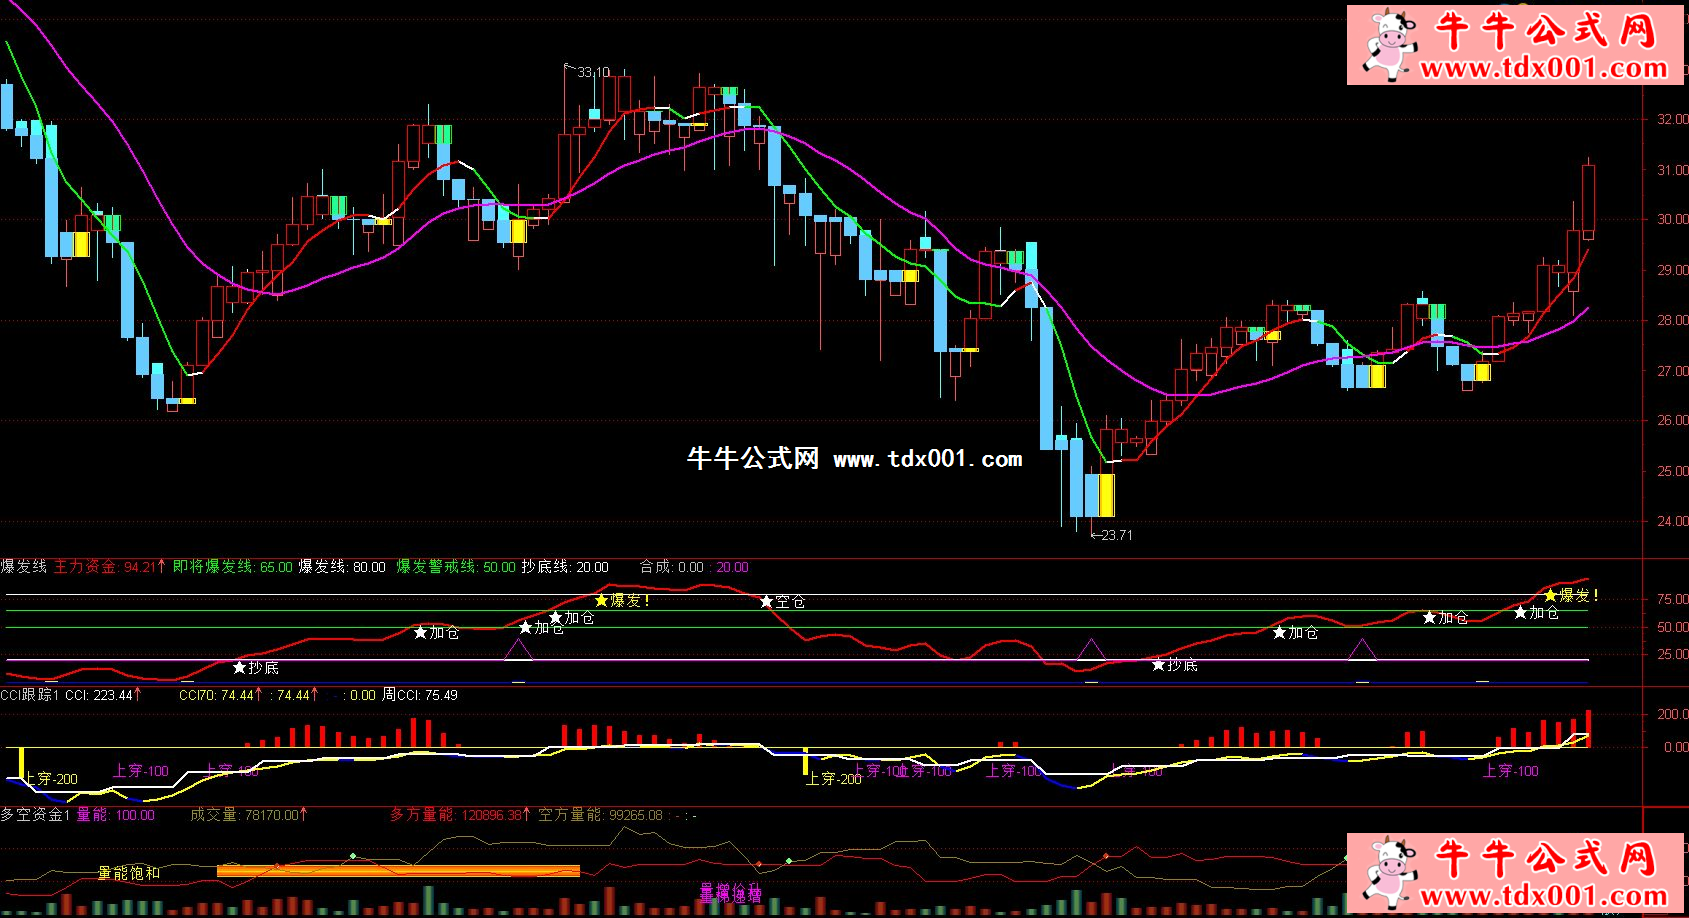The width and height of the screenshot is (1689, 918).
Task: Select the 成交量: 78170.00 value
Action: coord(249,815)
